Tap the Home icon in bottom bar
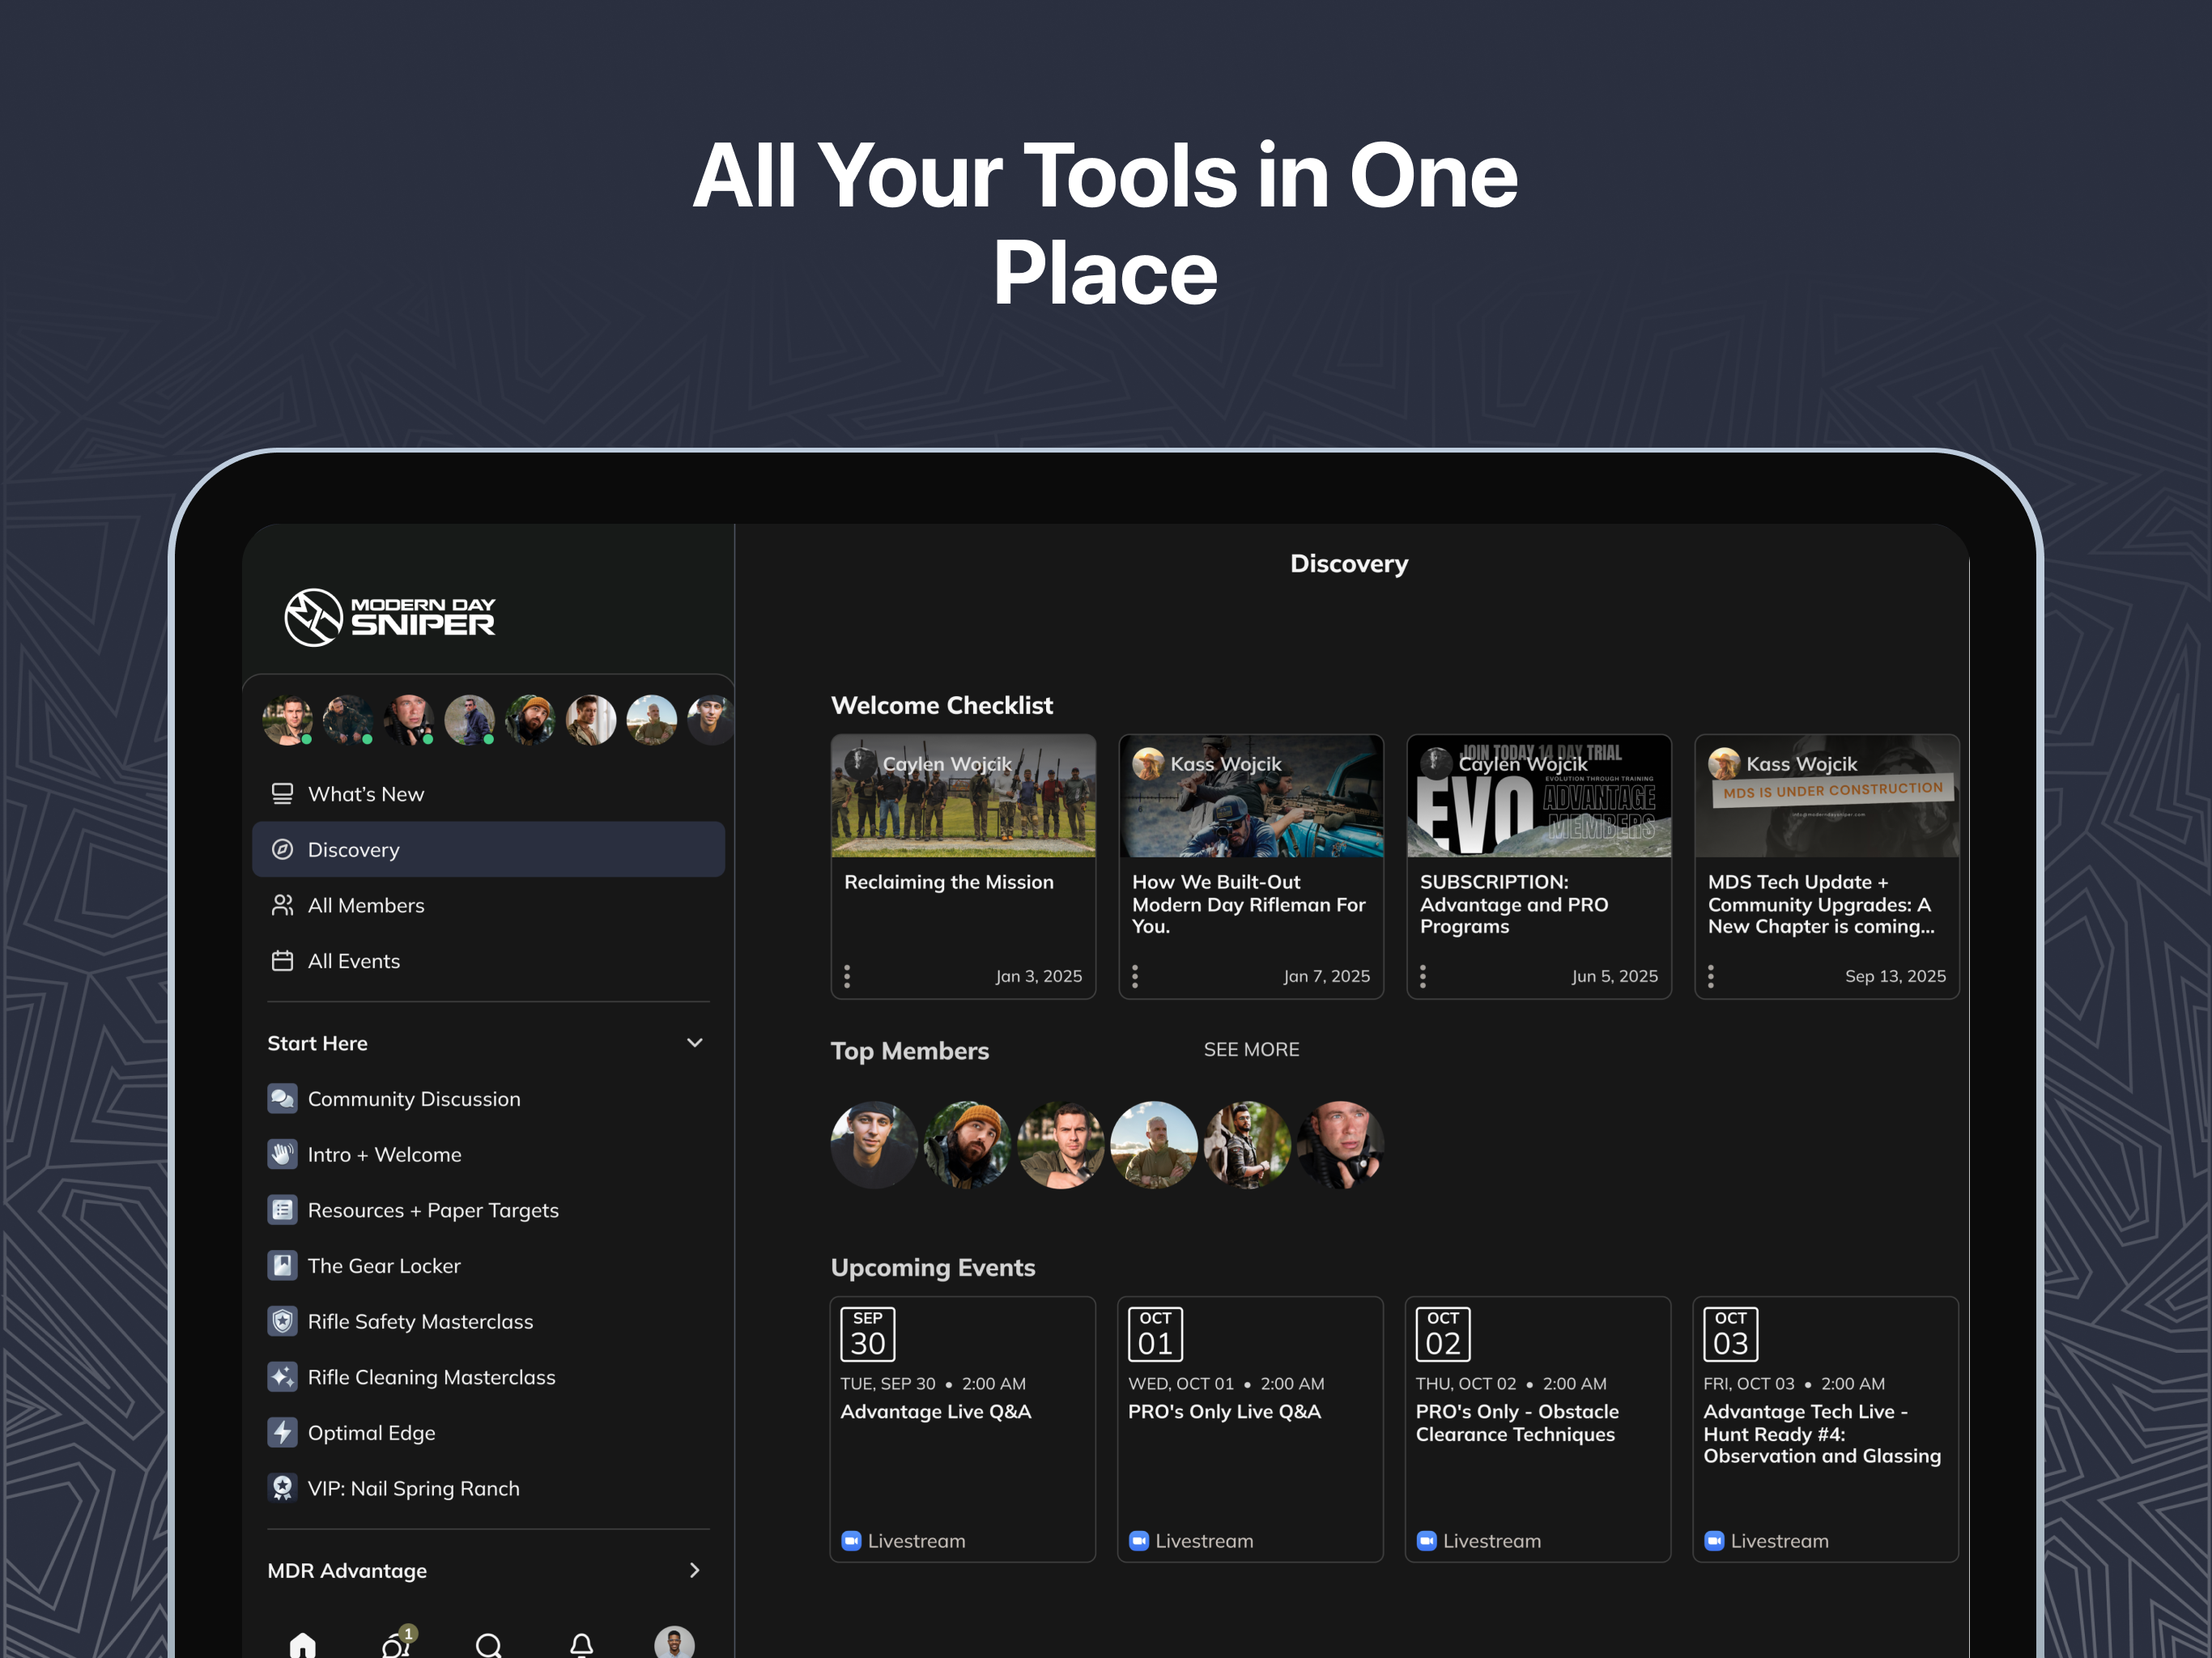The image size is (2212, 1658). [302, 1645]
